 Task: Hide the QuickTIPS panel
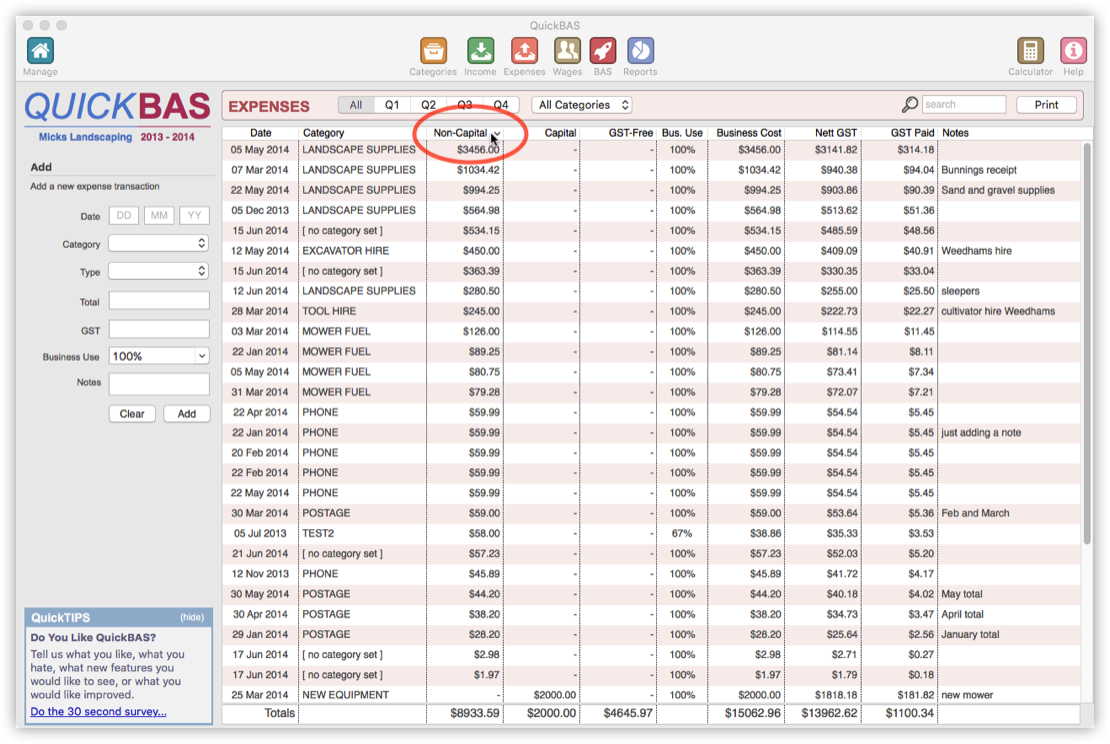click(191, 618)
